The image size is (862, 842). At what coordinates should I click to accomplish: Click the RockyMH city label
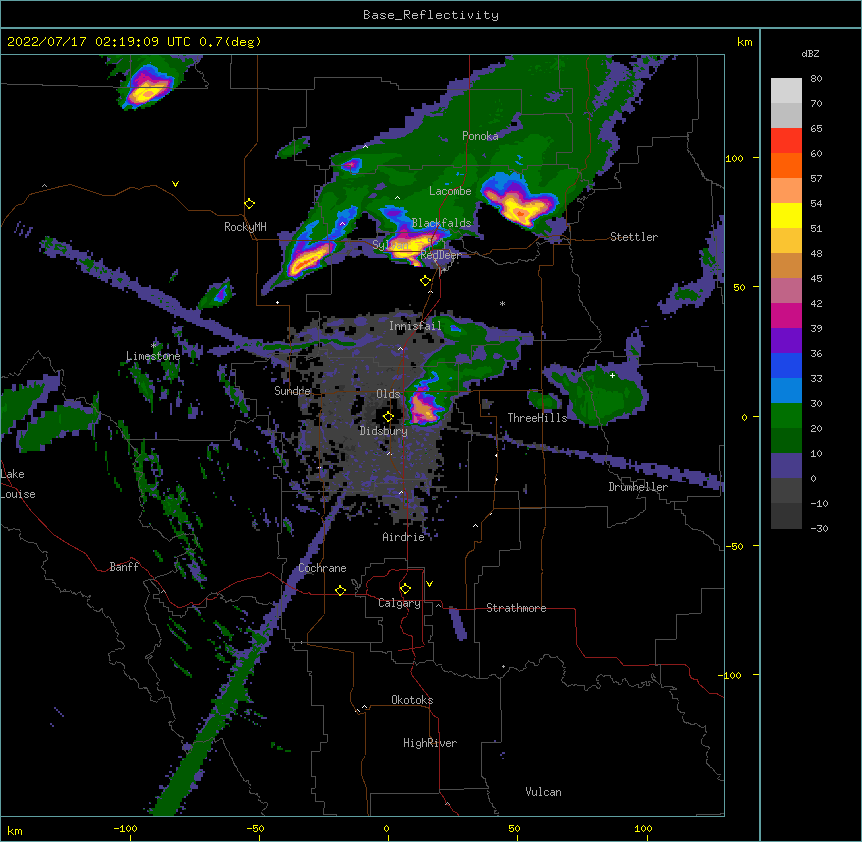pyautogui.click(x=245, y=227)
